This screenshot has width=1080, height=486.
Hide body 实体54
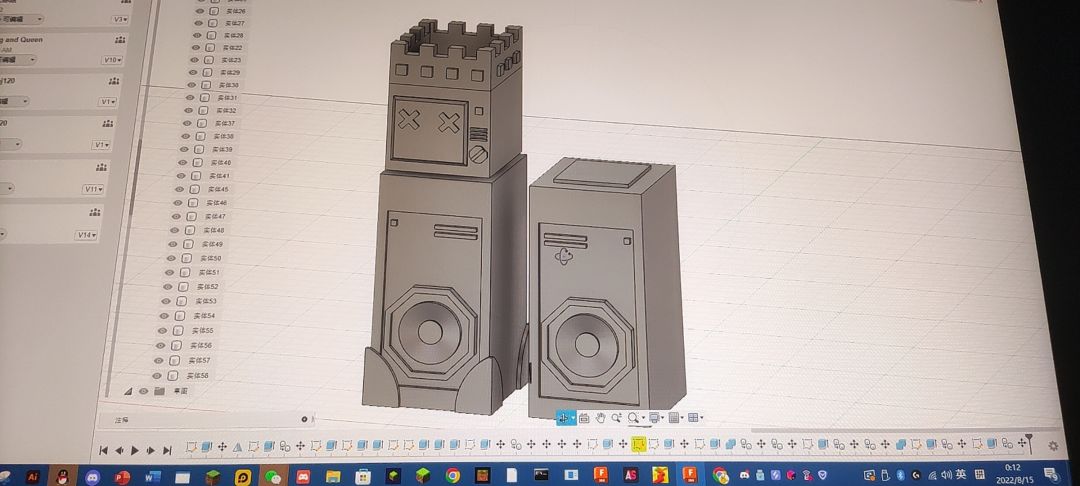pyautogui.click(x=164, y=316)
